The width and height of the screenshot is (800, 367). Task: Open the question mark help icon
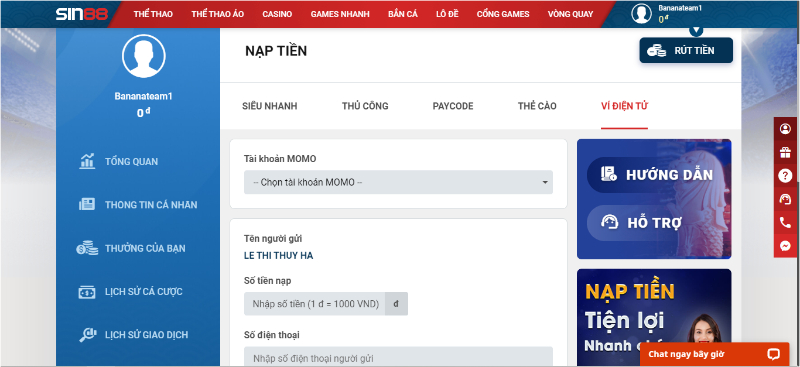[x=785, y=176]
